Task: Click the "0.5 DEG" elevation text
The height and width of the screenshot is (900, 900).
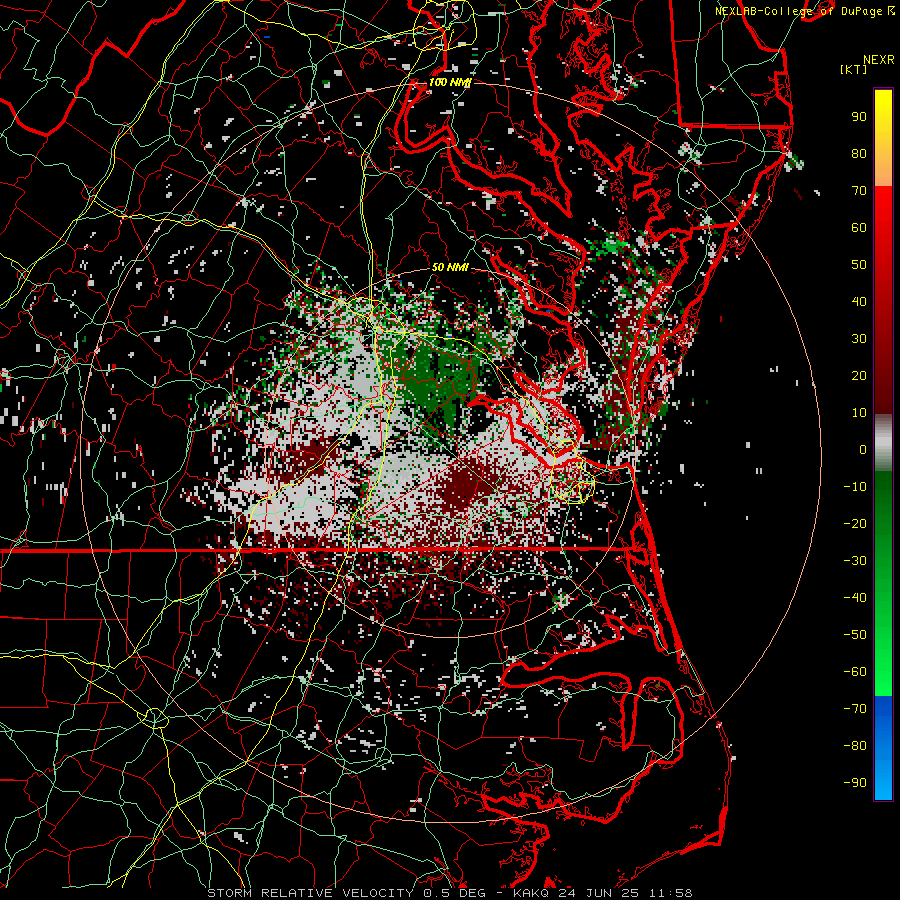Action: [x=453, y=893]
